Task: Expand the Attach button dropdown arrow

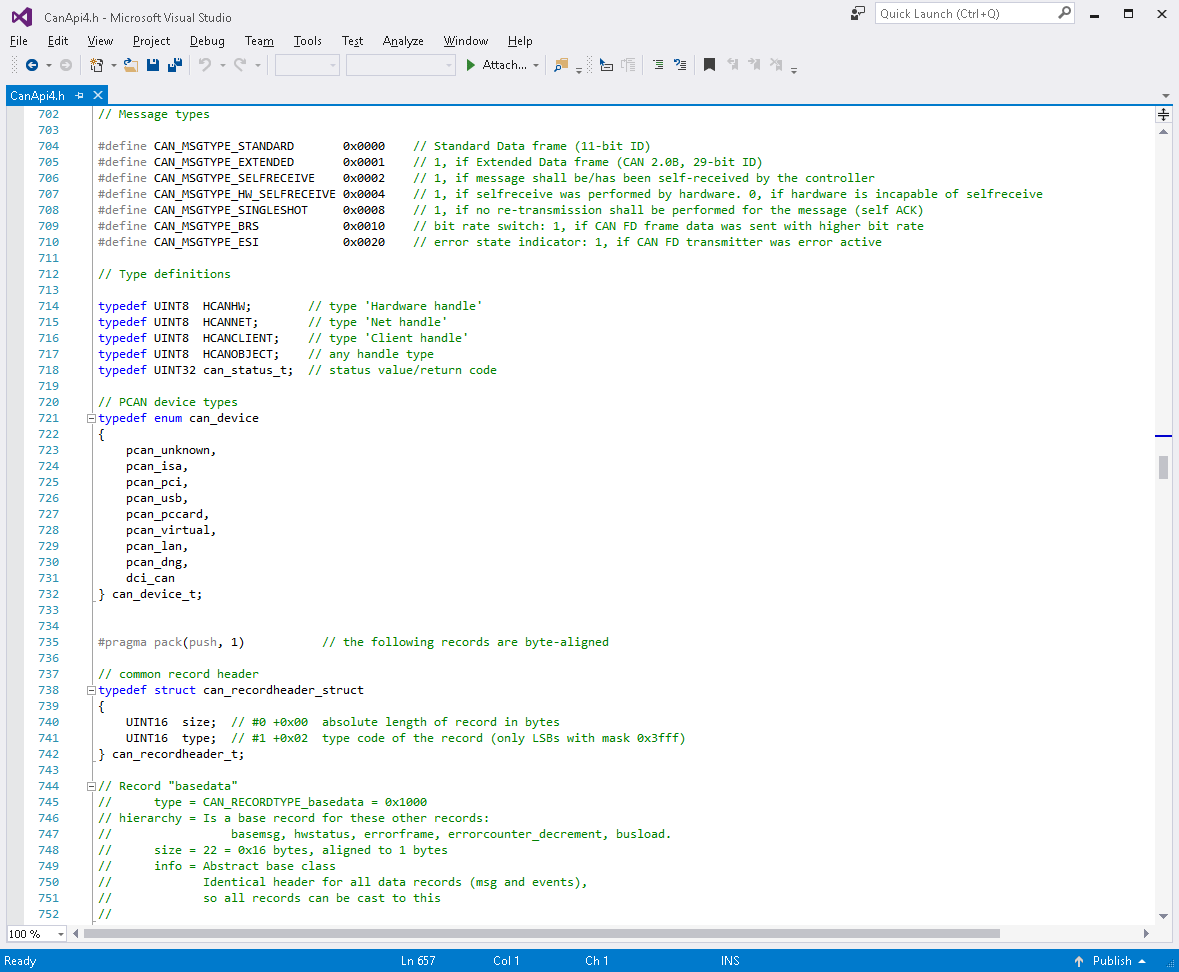Action: pyautogui.click(x=536, y=65)
